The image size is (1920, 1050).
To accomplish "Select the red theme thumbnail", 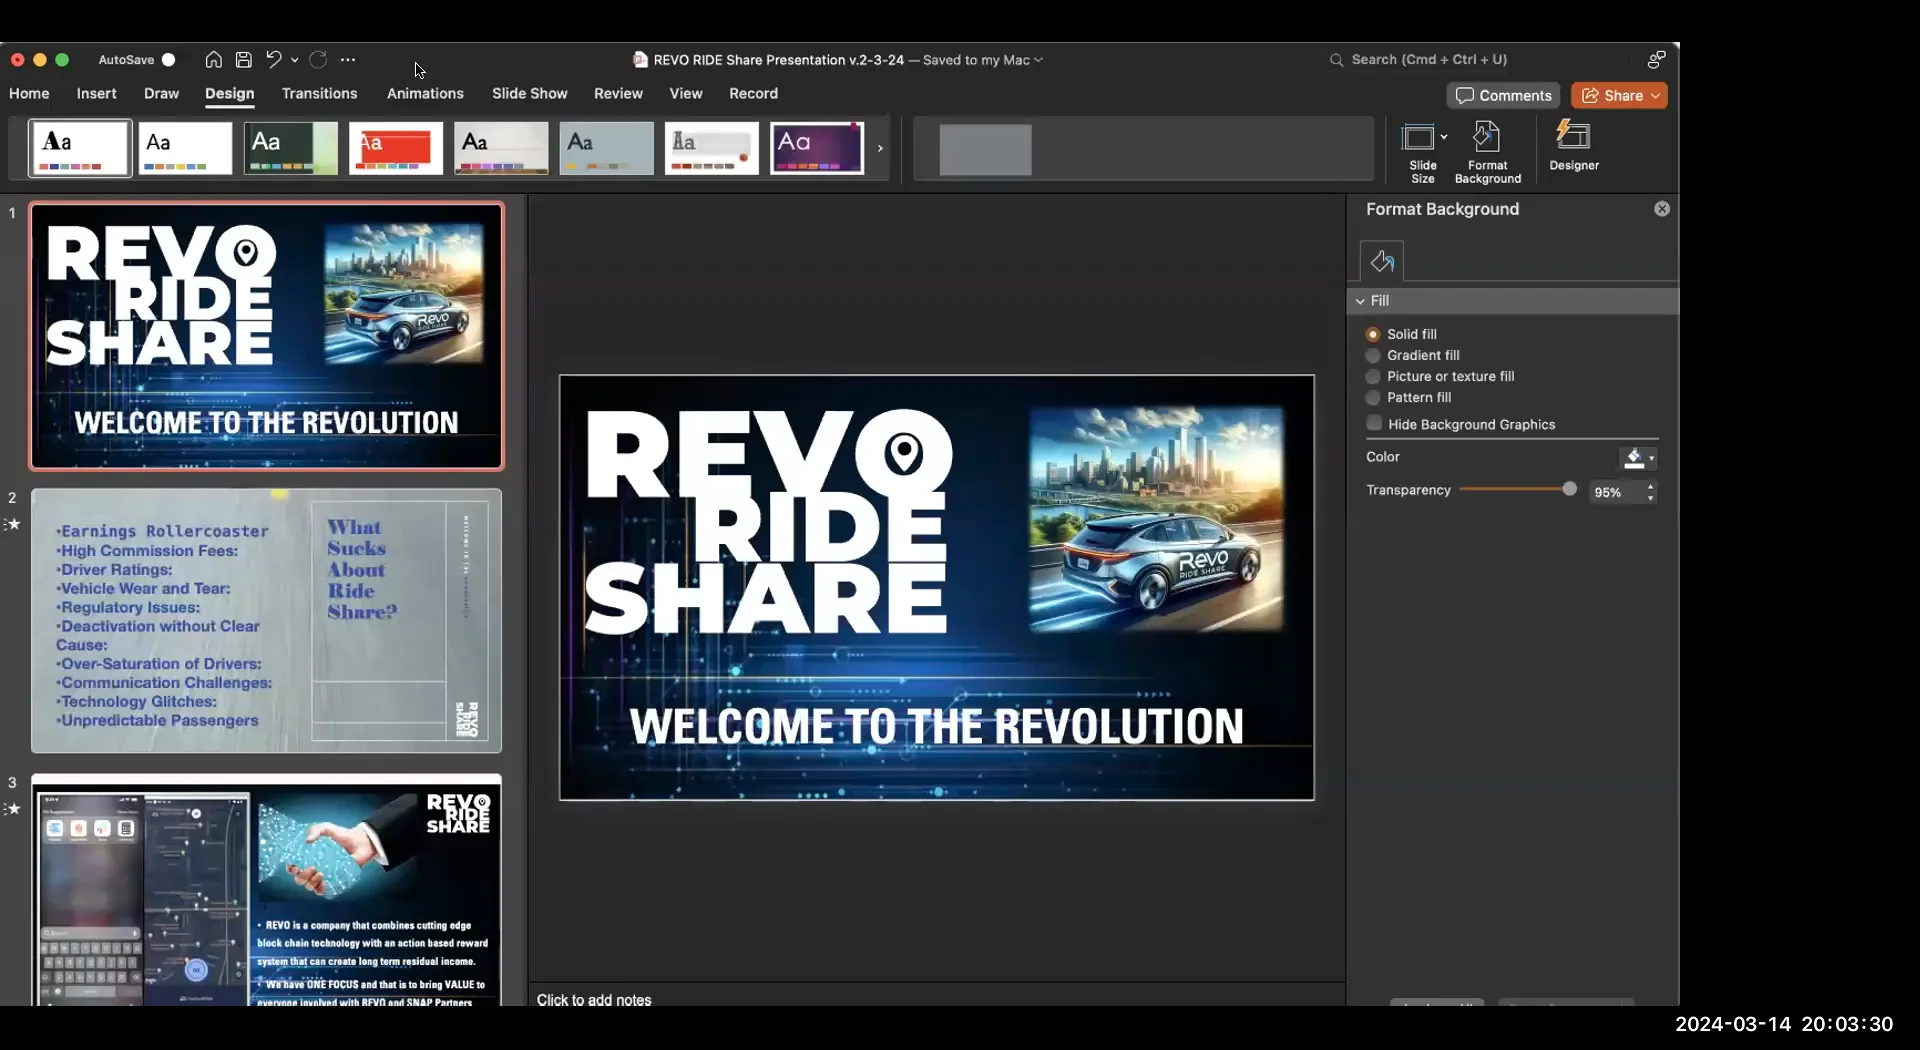I will (396, 148).
